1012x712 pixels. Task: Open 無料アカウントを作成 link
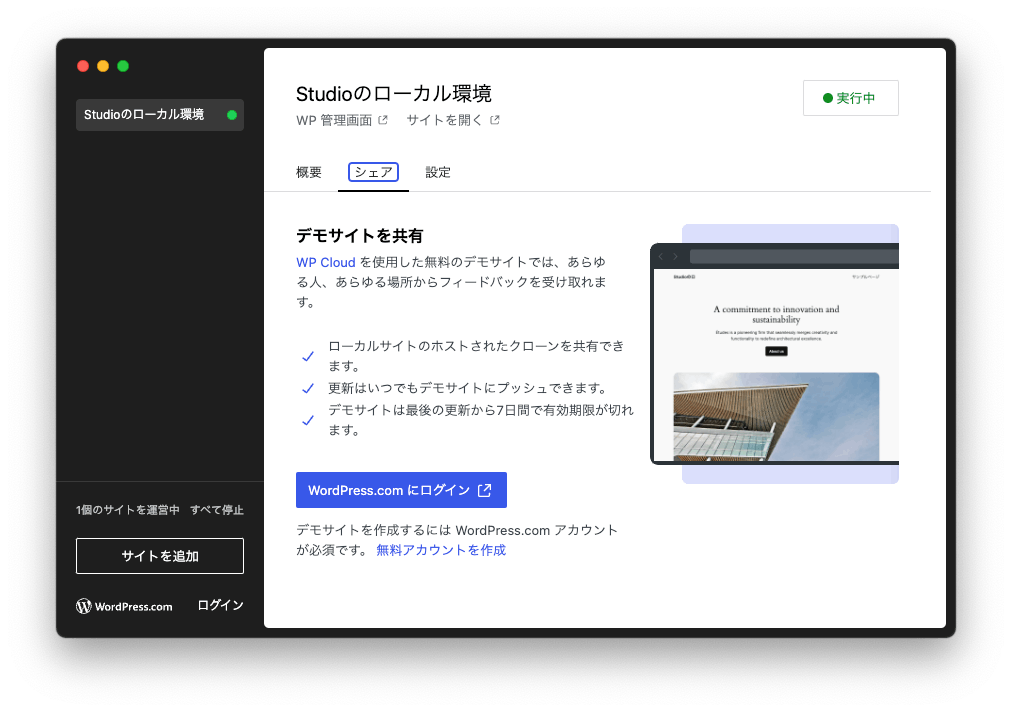coord(441,550)
